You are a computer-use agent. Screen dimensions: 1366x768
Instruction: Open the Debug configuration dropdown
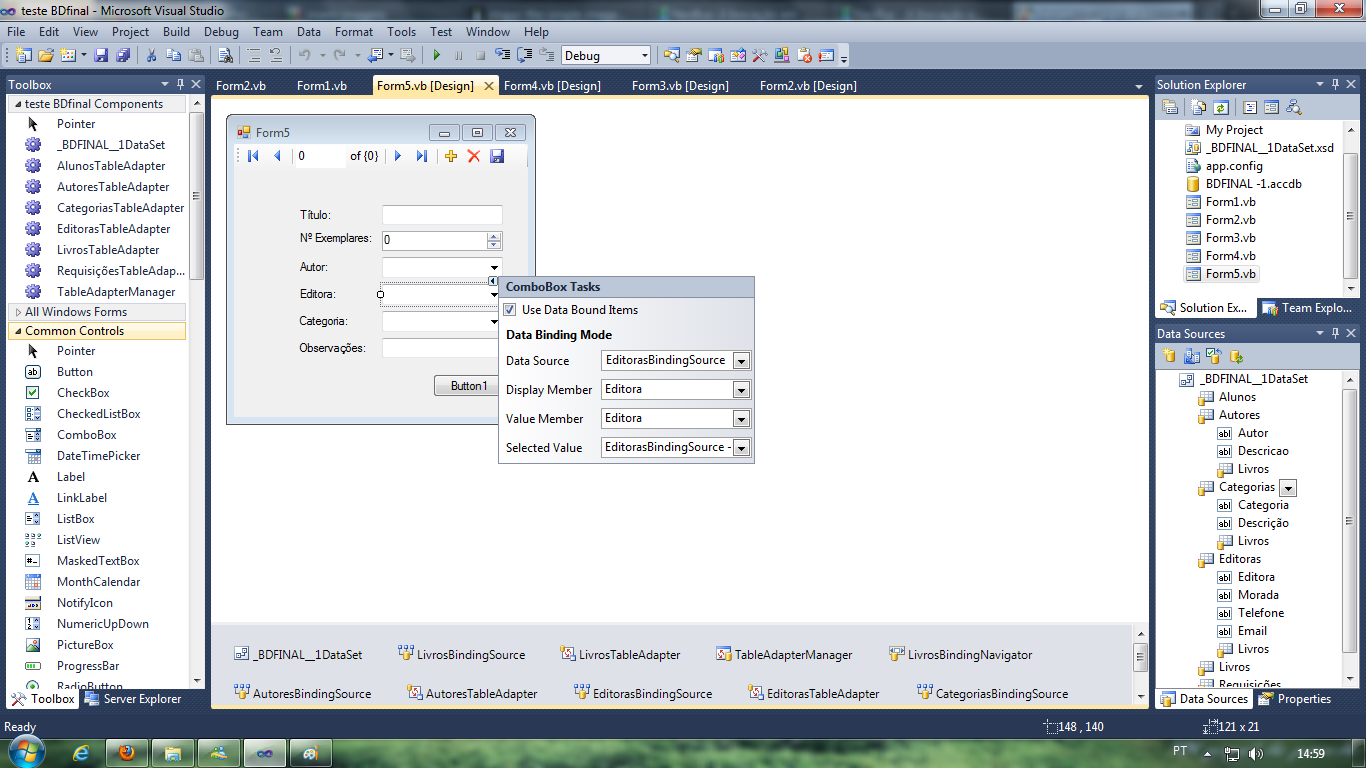click(644, 56)
